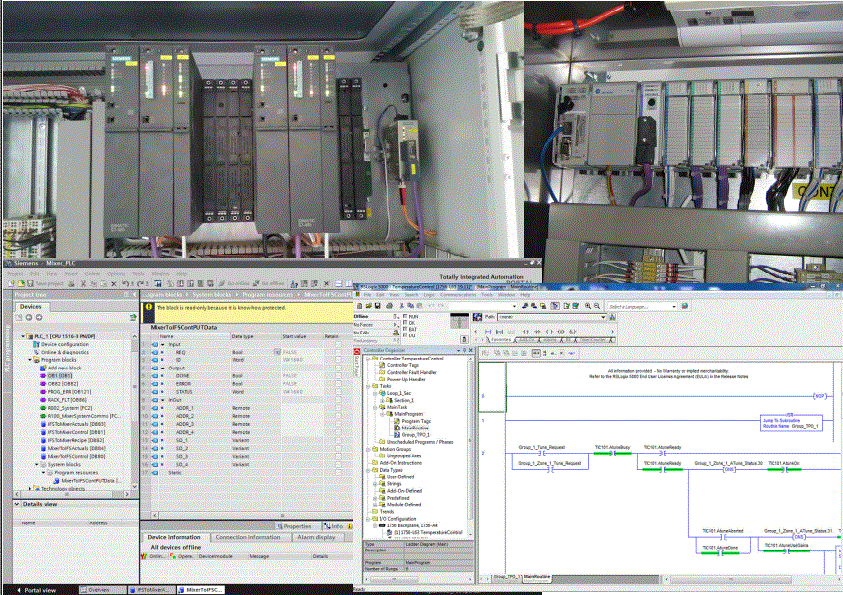
Task: Collapse the Program blocks tree folder
Action: (29, 360)
